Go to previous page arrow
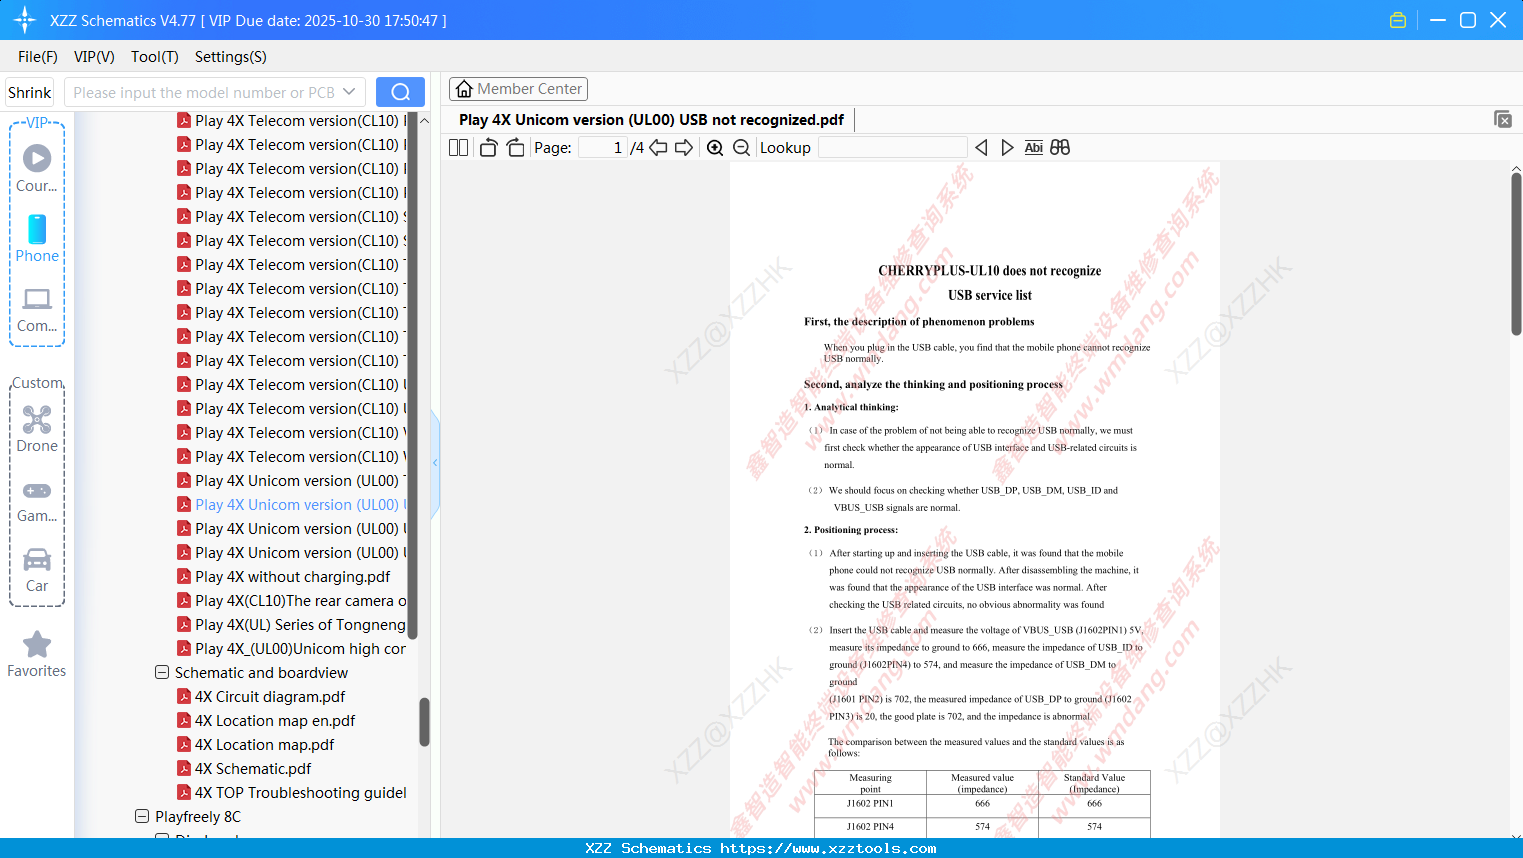 [x=658, y=148]
